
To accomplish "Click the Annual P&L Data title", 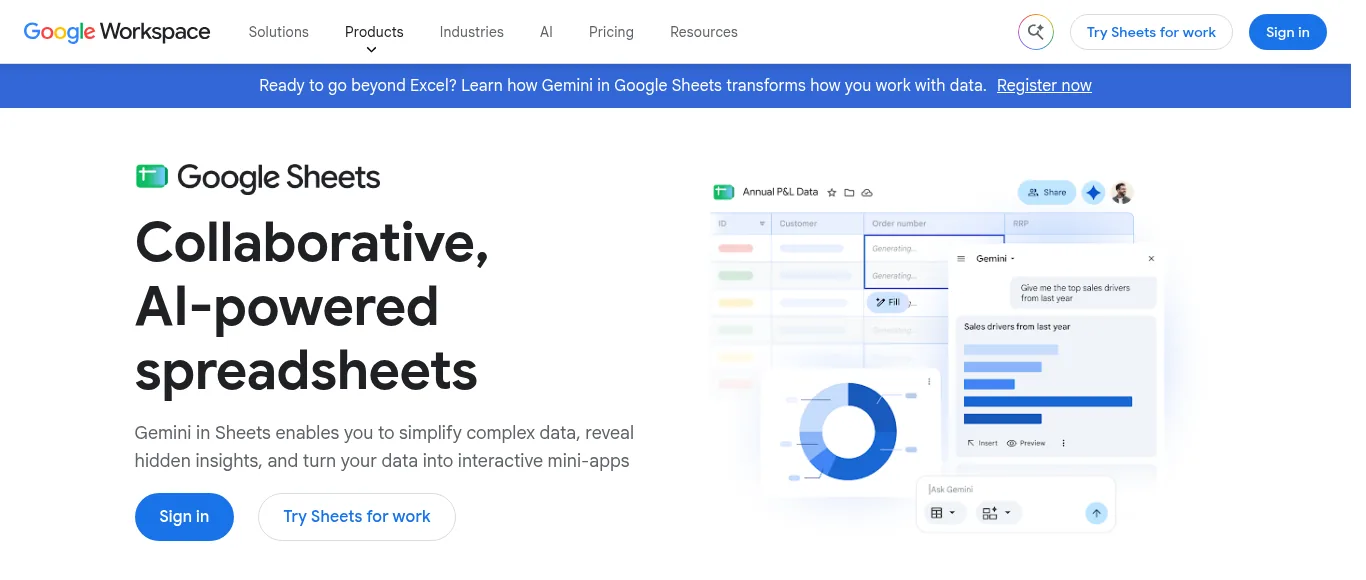I will pos(780,192).
